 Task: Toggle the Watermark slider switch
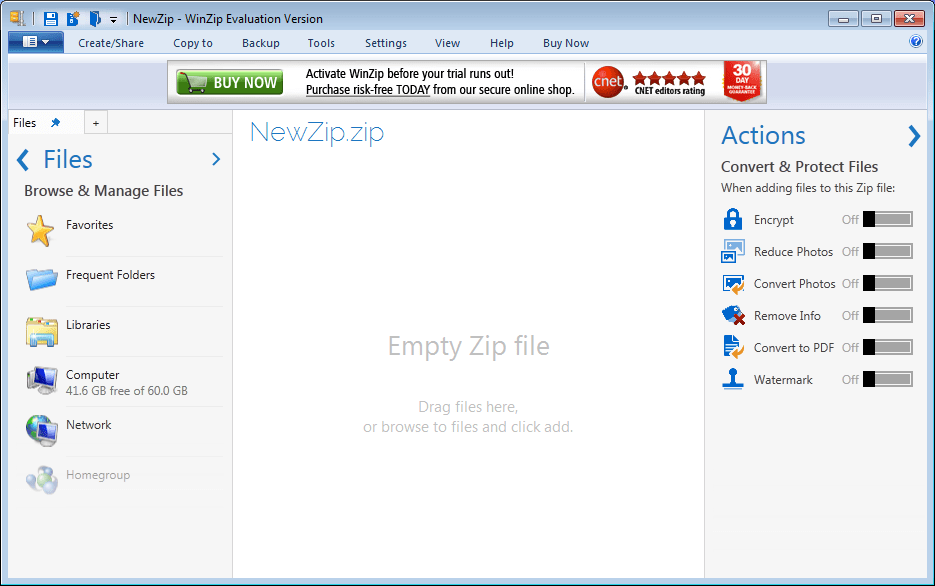pos(889,379)
